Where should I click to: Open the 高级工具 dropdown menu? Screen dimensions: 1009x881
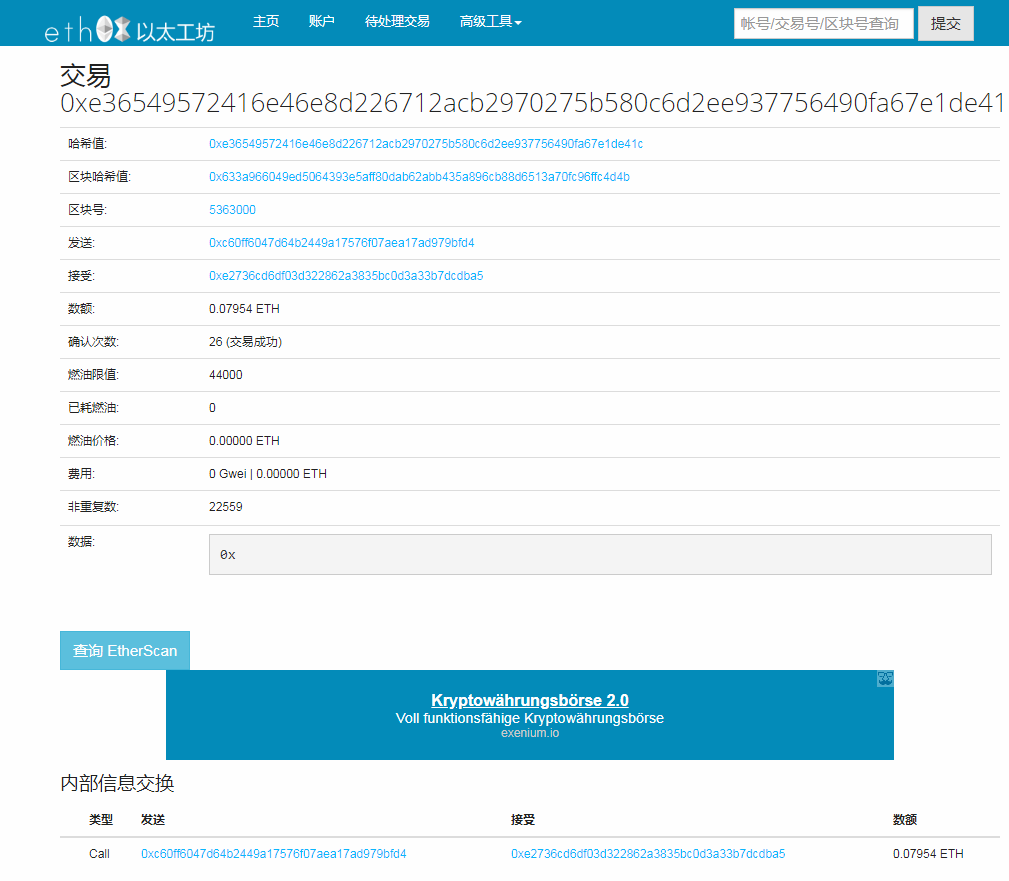490,21
